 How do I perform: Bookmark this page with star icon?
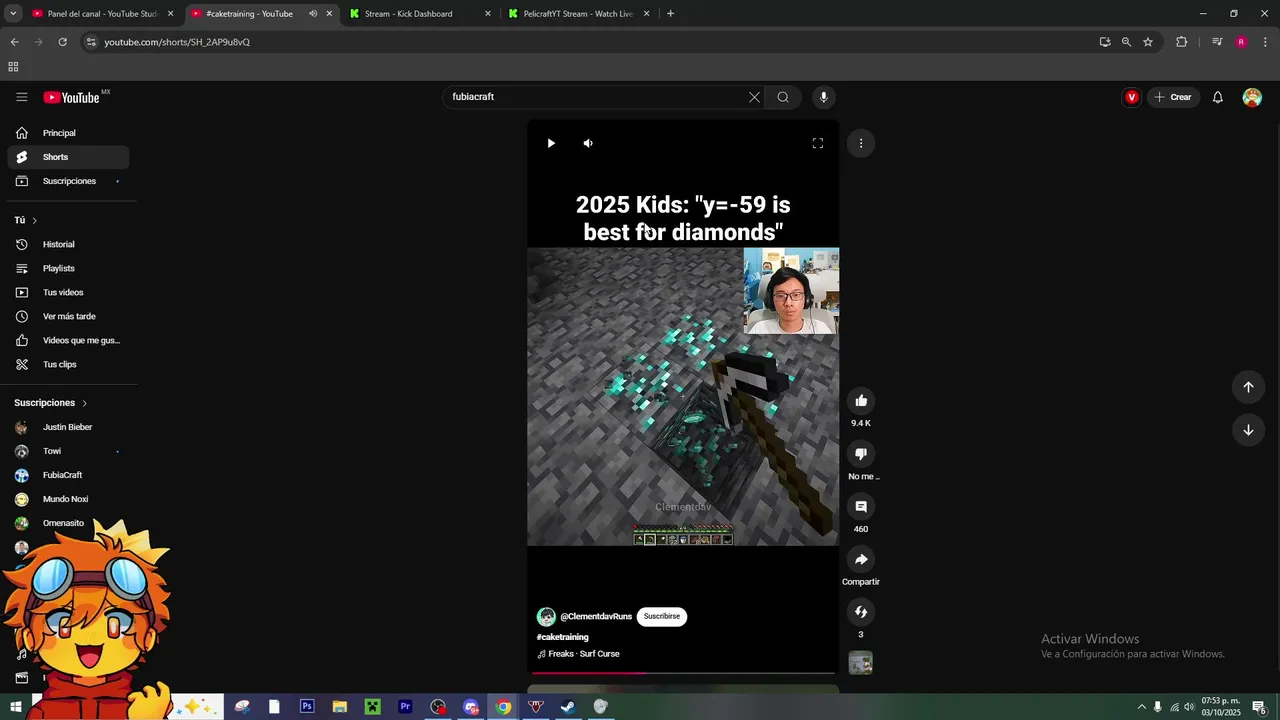(1148, 42)
